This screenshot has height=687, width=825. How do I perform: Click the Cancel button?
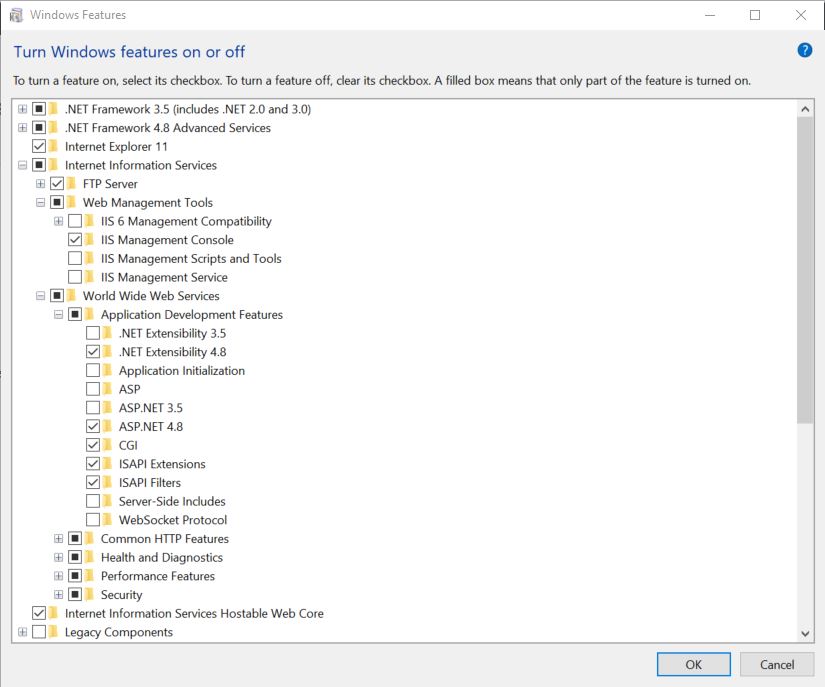point(776,664)
